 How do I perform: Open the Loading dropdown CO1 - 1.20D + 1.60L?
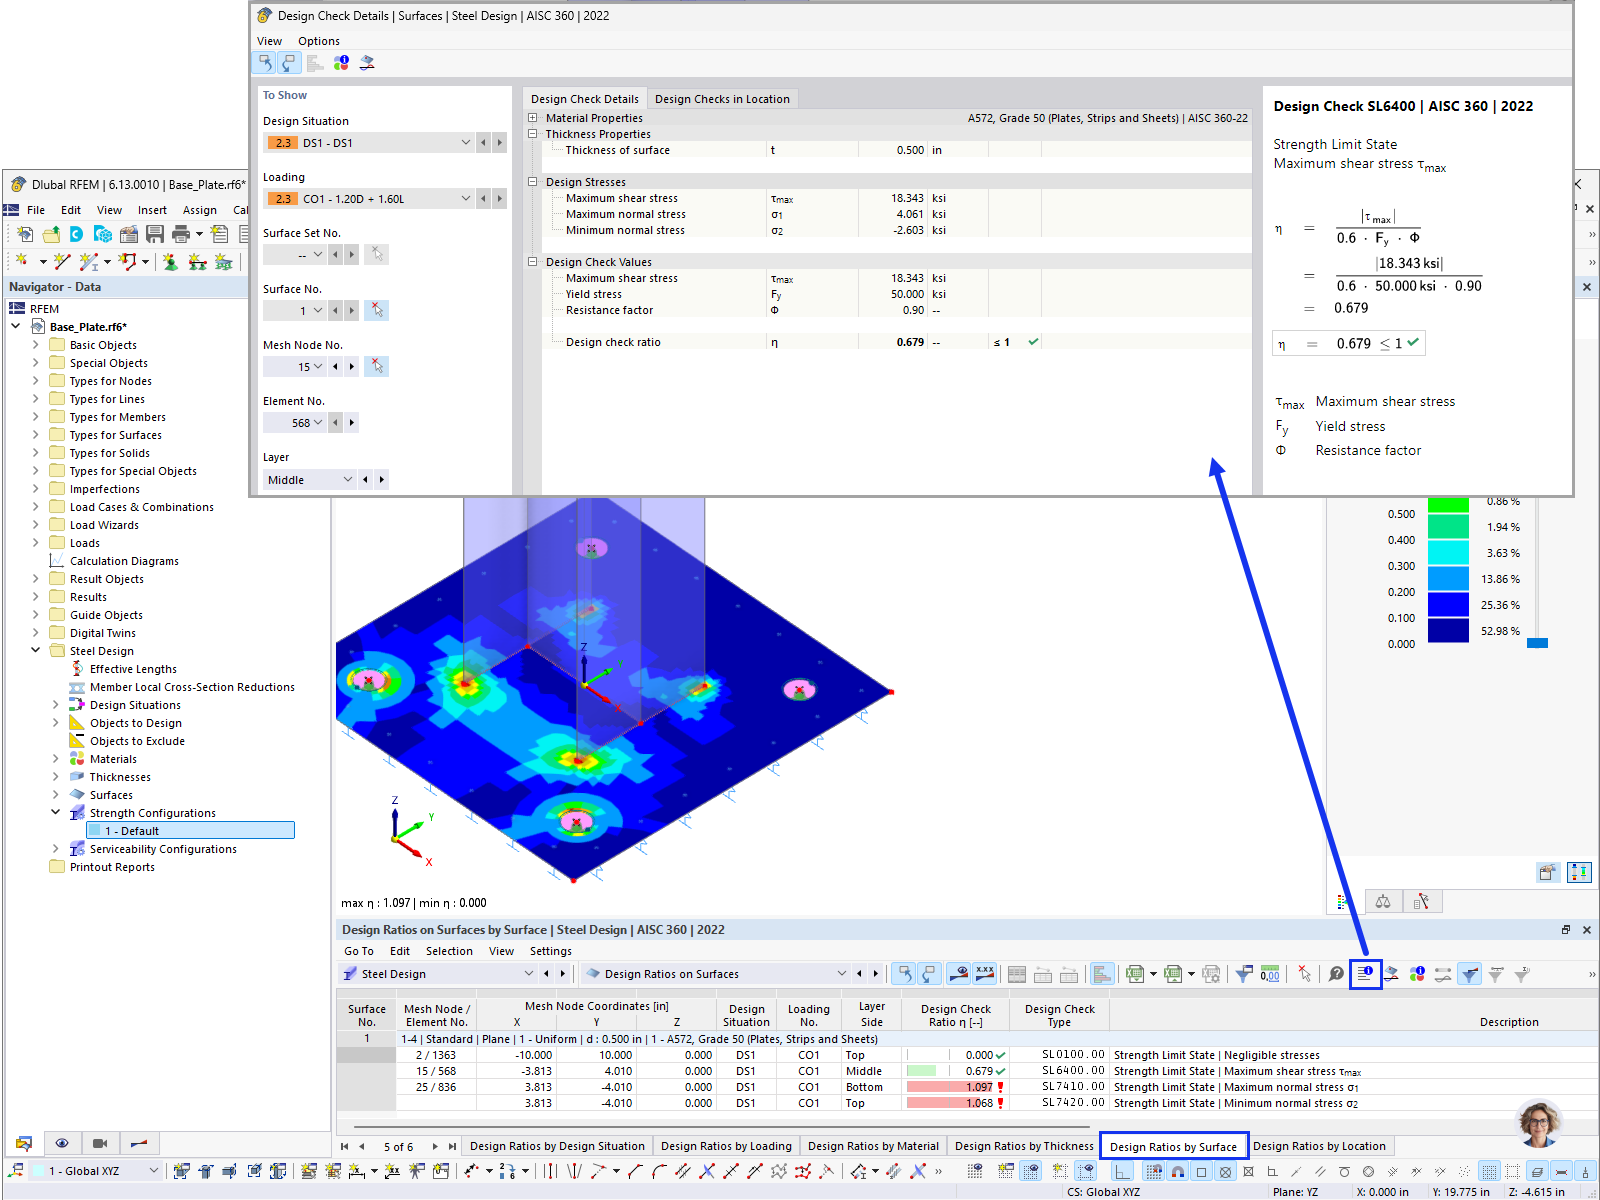tap(368, 199)
